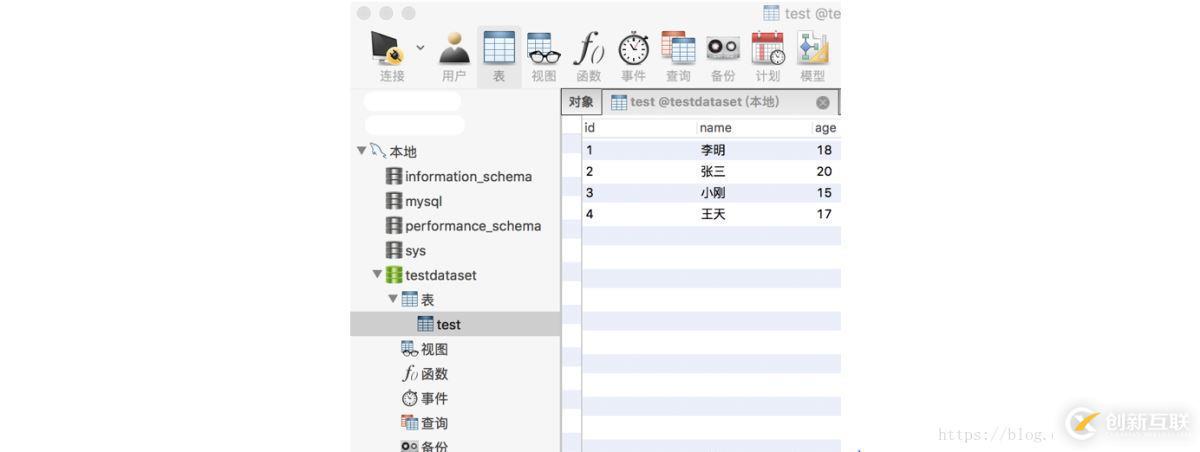Viewport: 1200px width, 452px height.
Task: Select the performance_schema database
Action: point(473,226)
